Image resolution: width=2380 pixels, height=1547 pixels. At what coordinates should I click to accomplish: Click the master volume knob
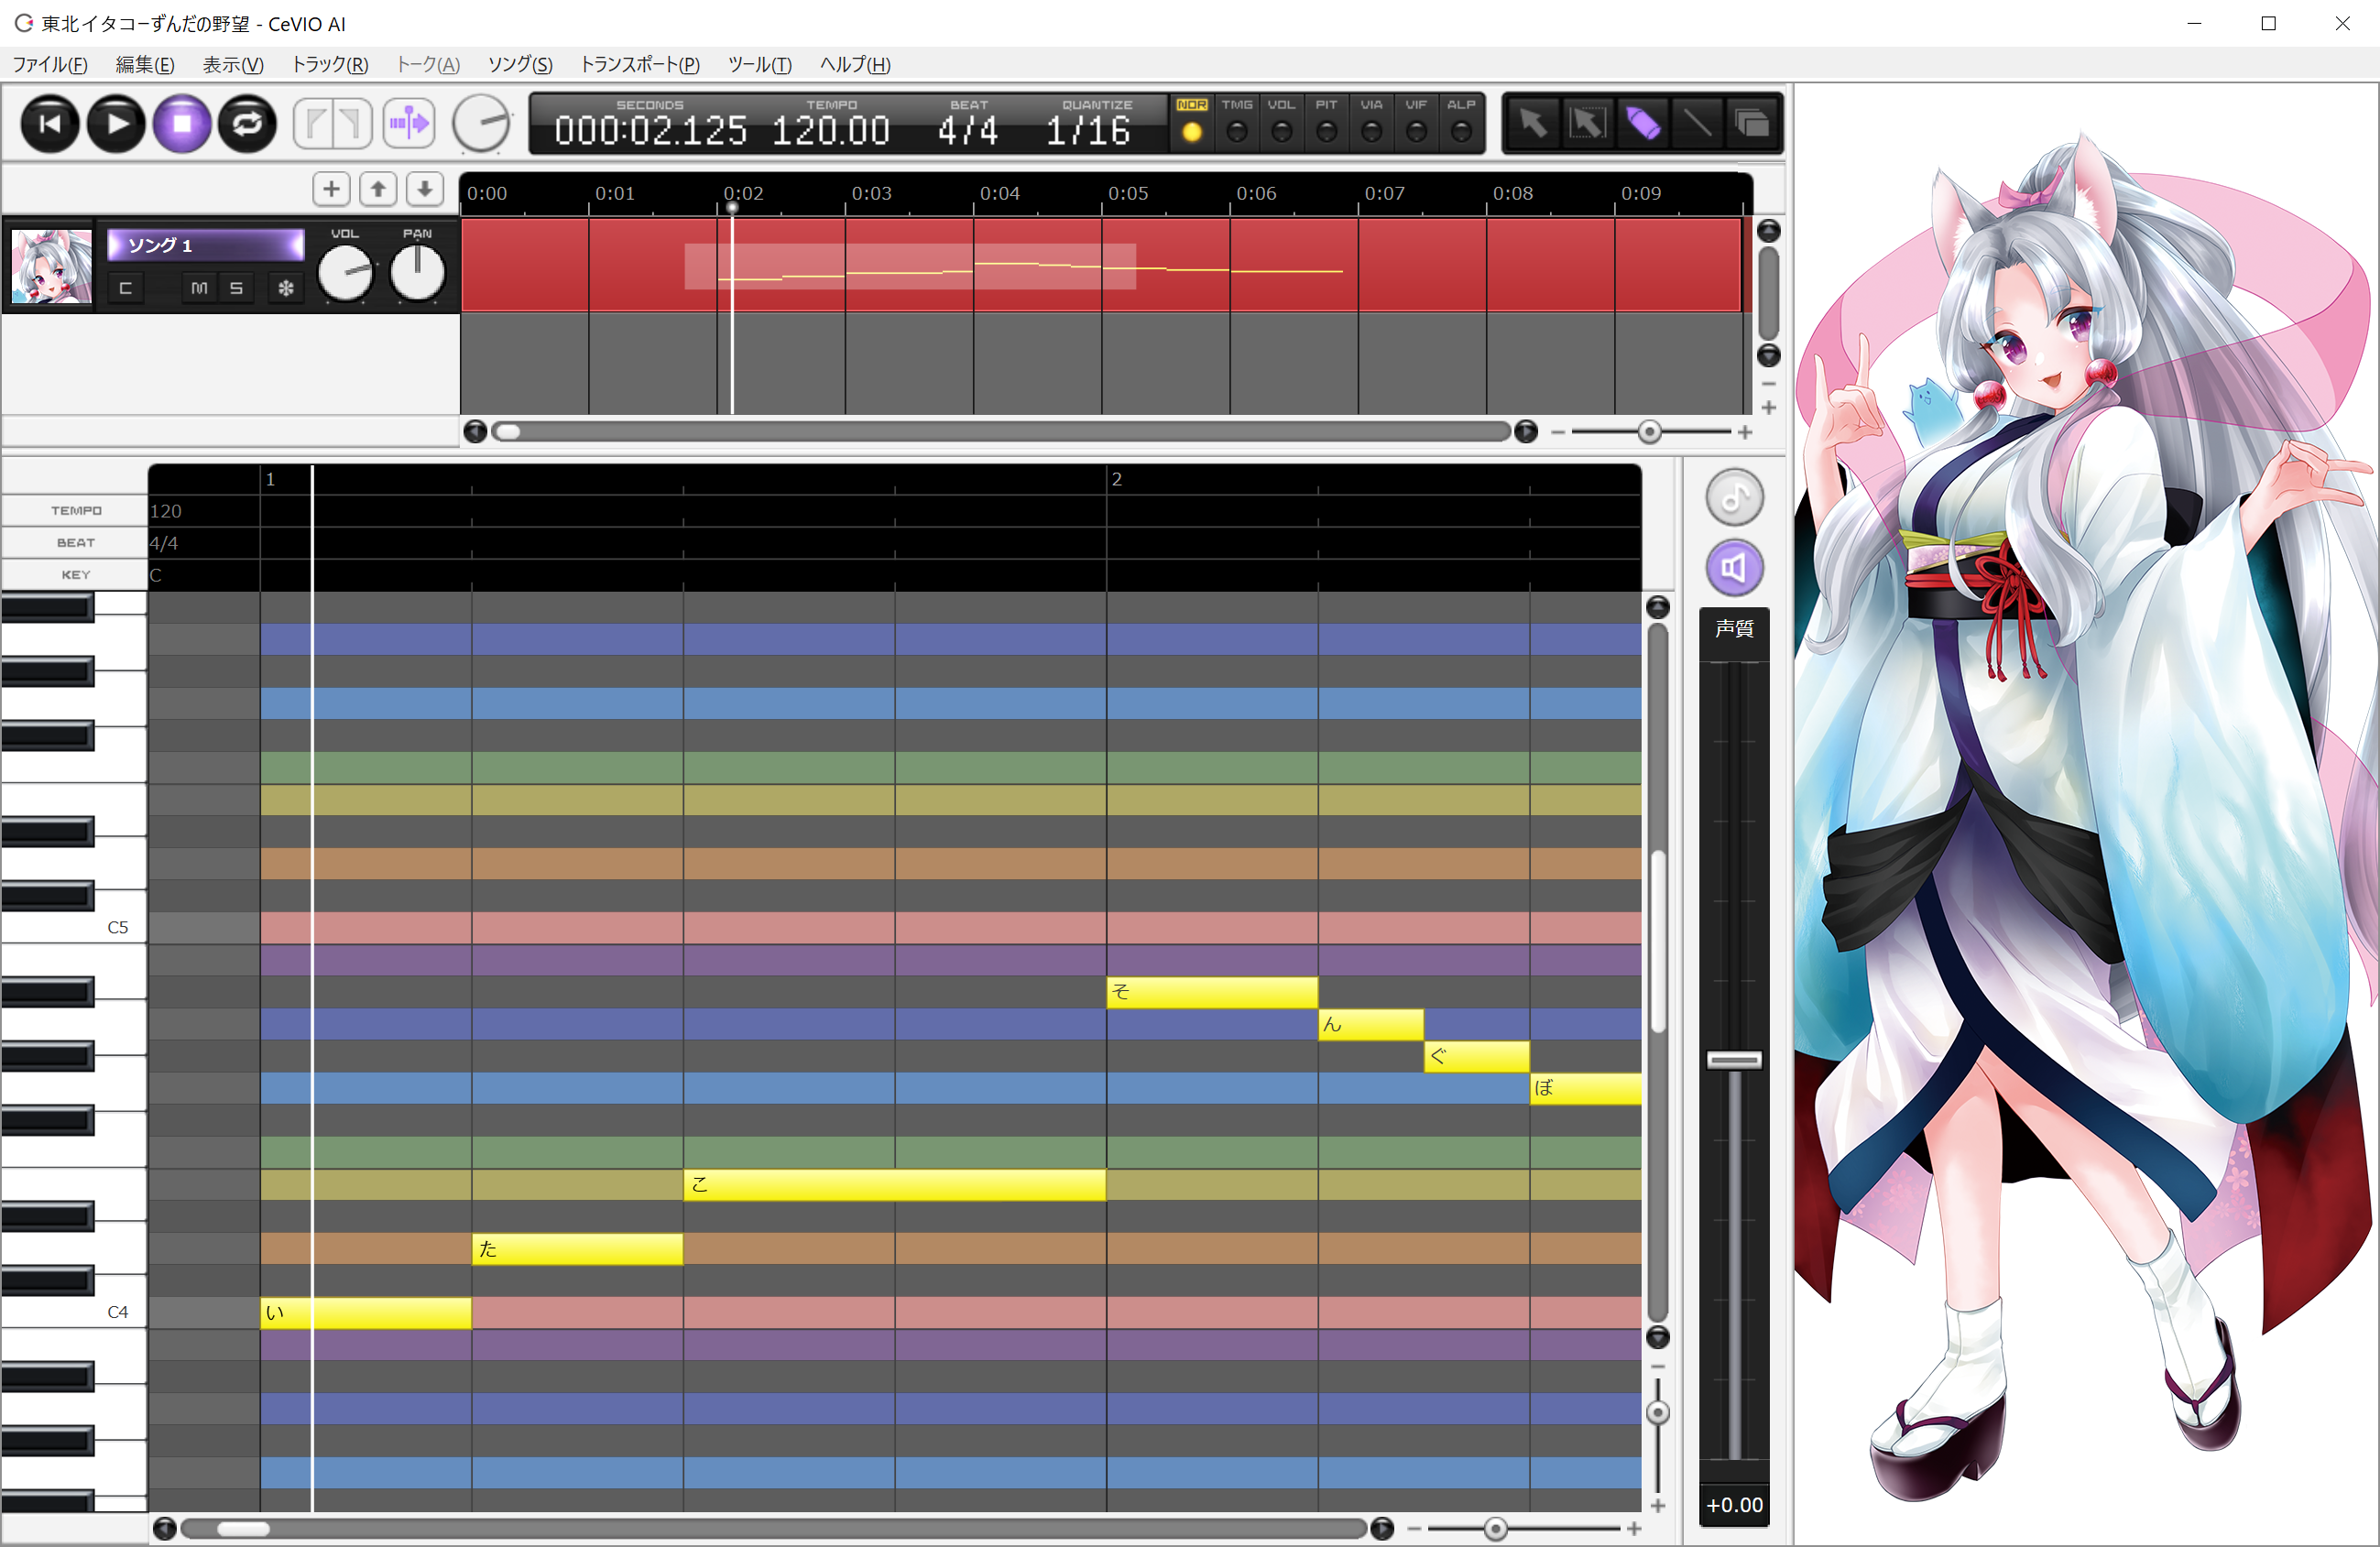pyautogui.click(x=481, y=124)
